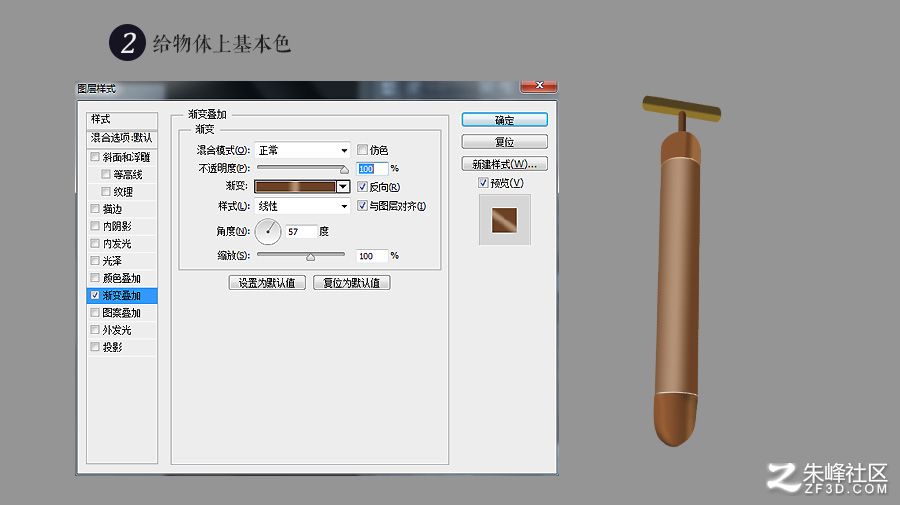
Task: Open gradient picker dropdown arrow
Action: coord(343,187)
